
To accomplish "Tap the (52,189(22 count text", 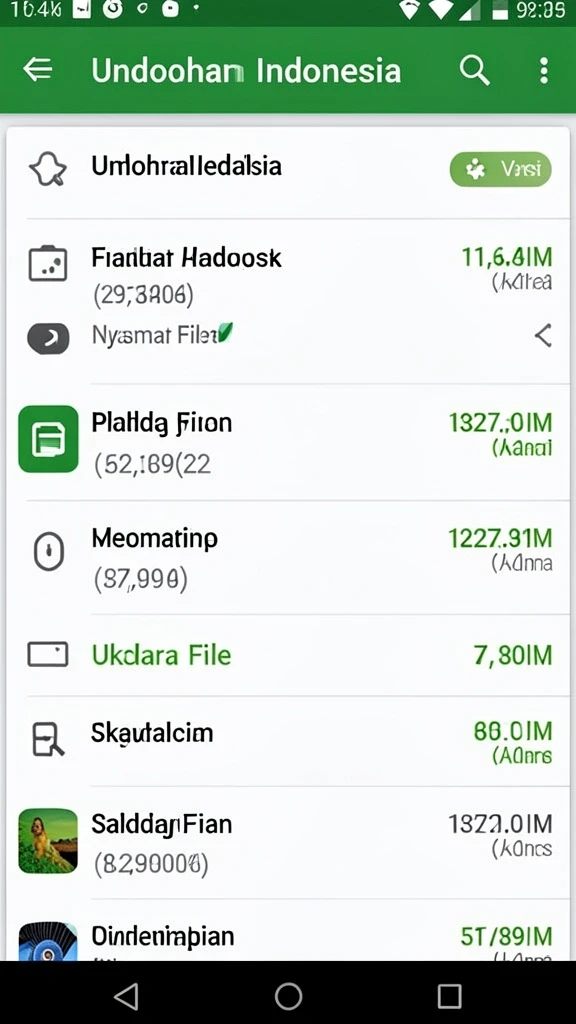I will (152, 464).
